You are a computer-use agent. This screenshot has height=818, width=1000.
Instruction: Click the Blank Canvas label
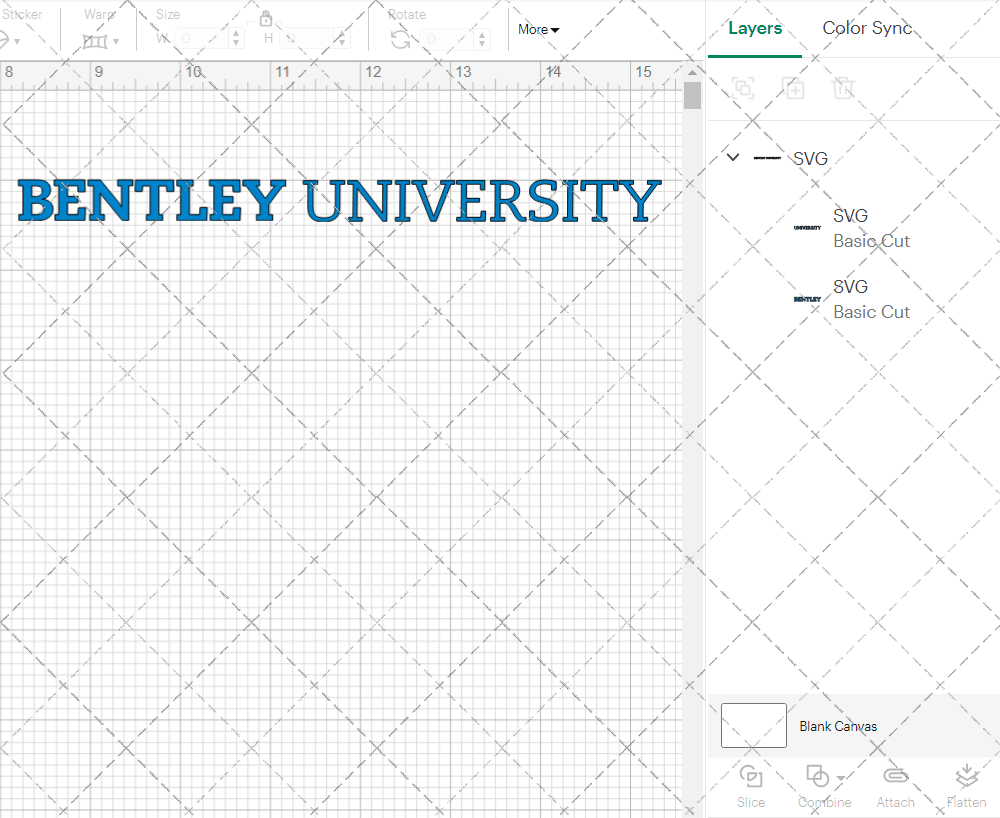[x=838, y=726]
